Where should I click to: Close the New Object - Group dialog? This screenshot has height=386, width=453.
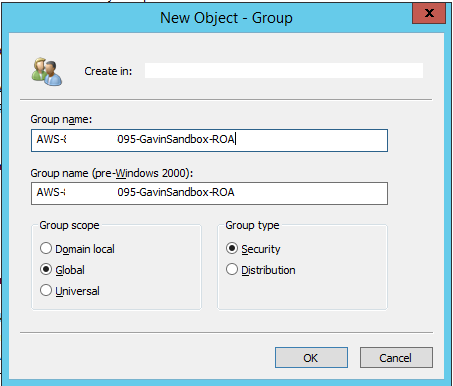tap(429, 13)
